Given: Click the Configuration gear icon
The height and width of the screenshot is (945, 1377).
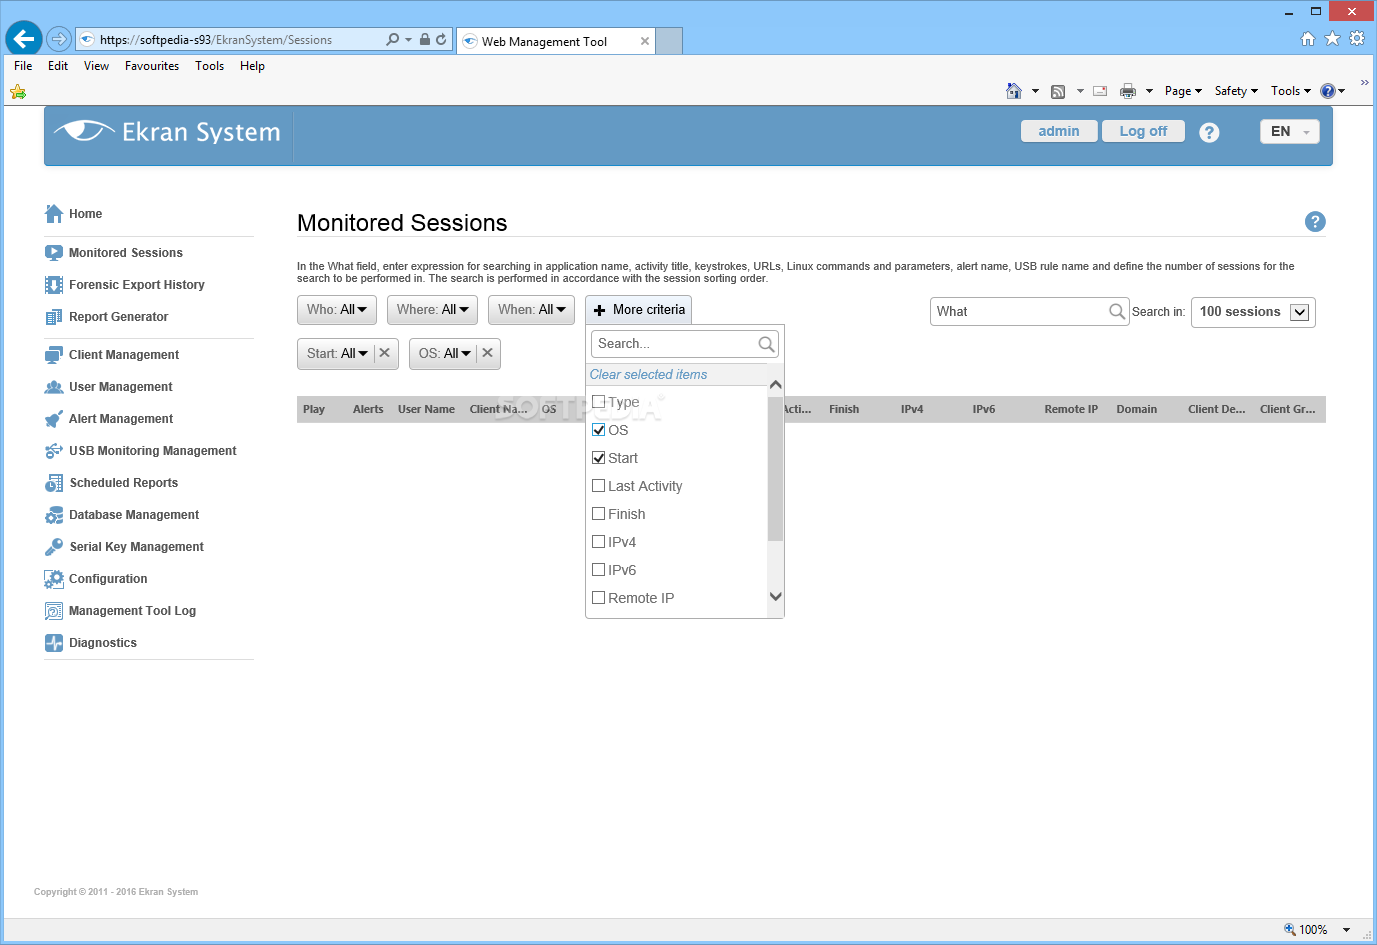Looking at the screenshot, I should click(54, 579).
